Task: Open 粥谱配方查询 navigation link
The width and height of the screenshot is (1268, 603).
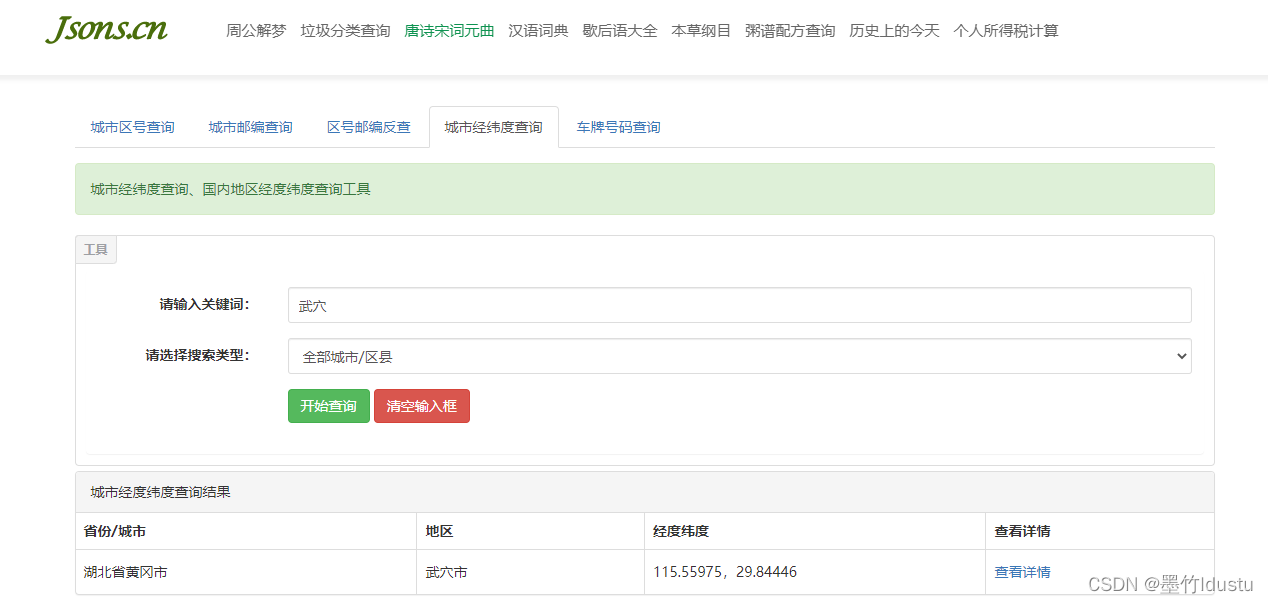Action: point(790,31)
